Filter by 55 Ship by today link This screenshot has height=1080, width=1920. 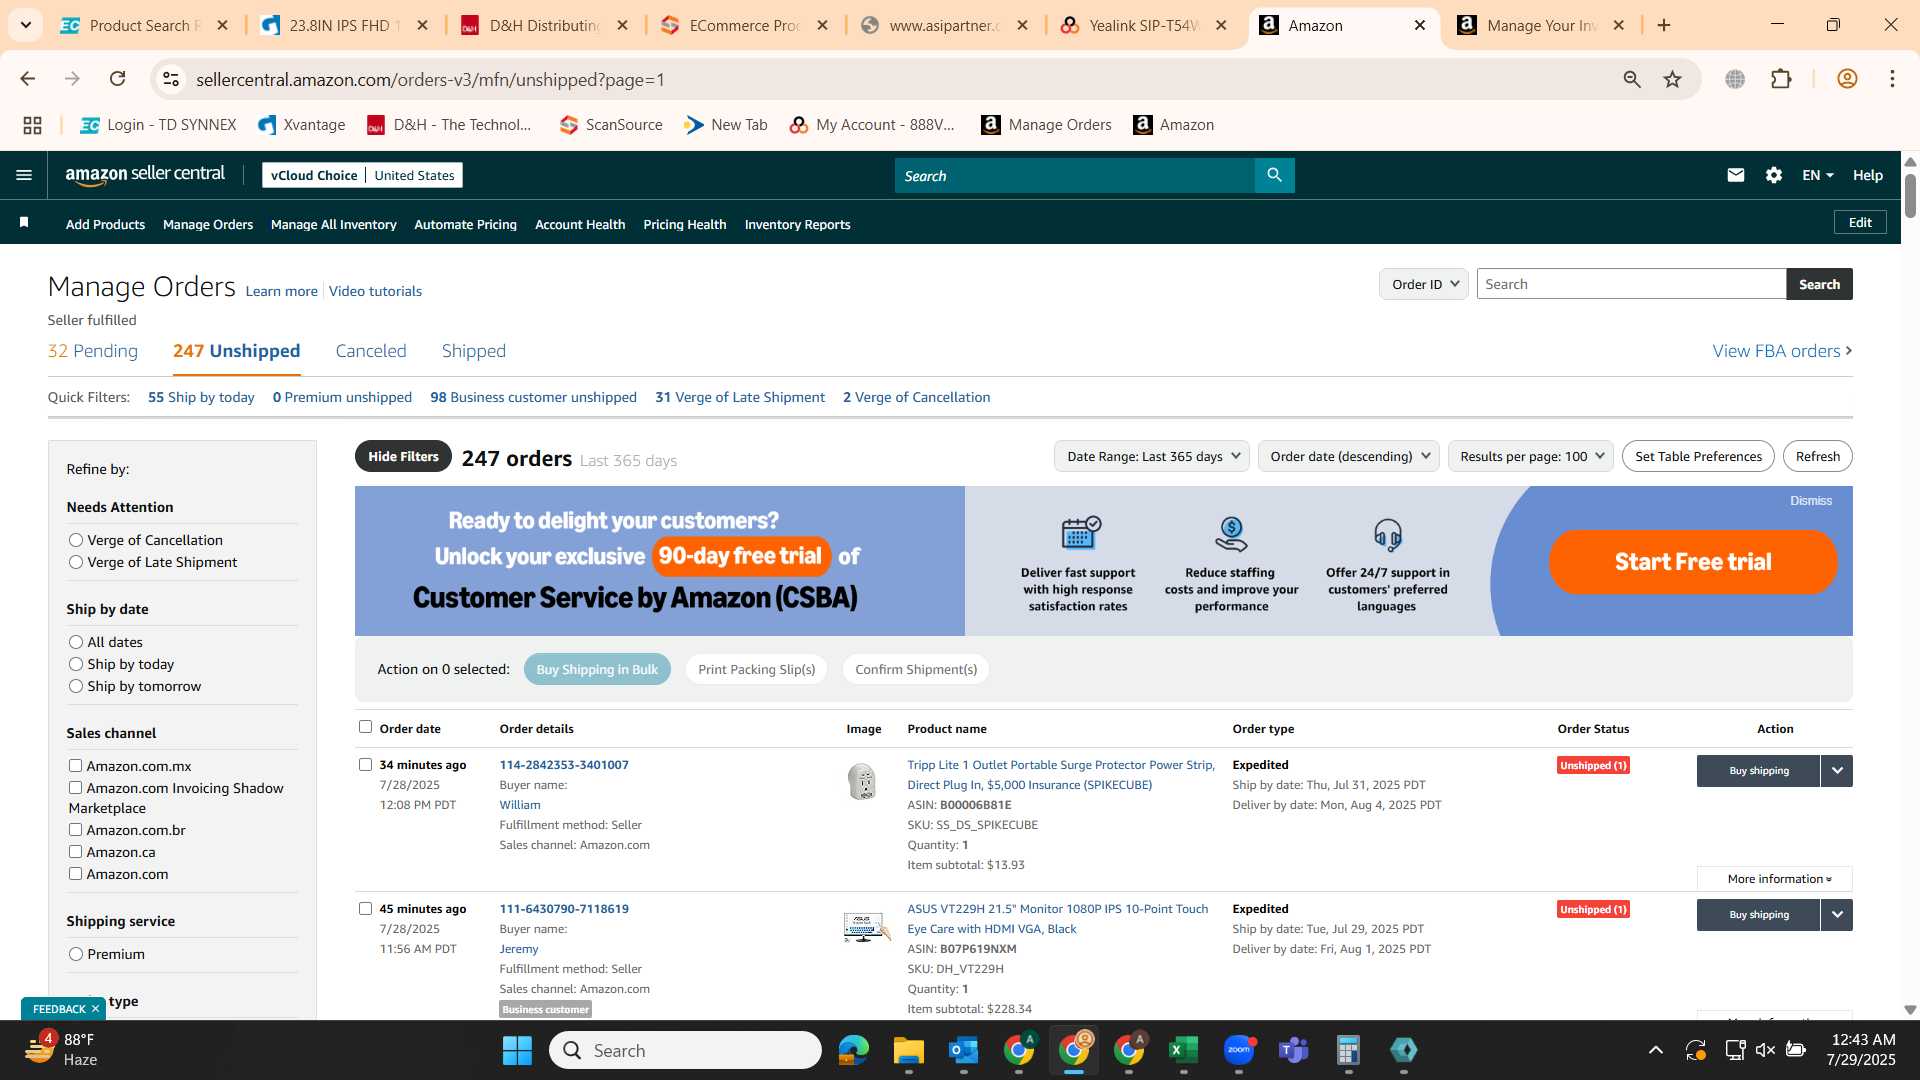tap(201, 397)
